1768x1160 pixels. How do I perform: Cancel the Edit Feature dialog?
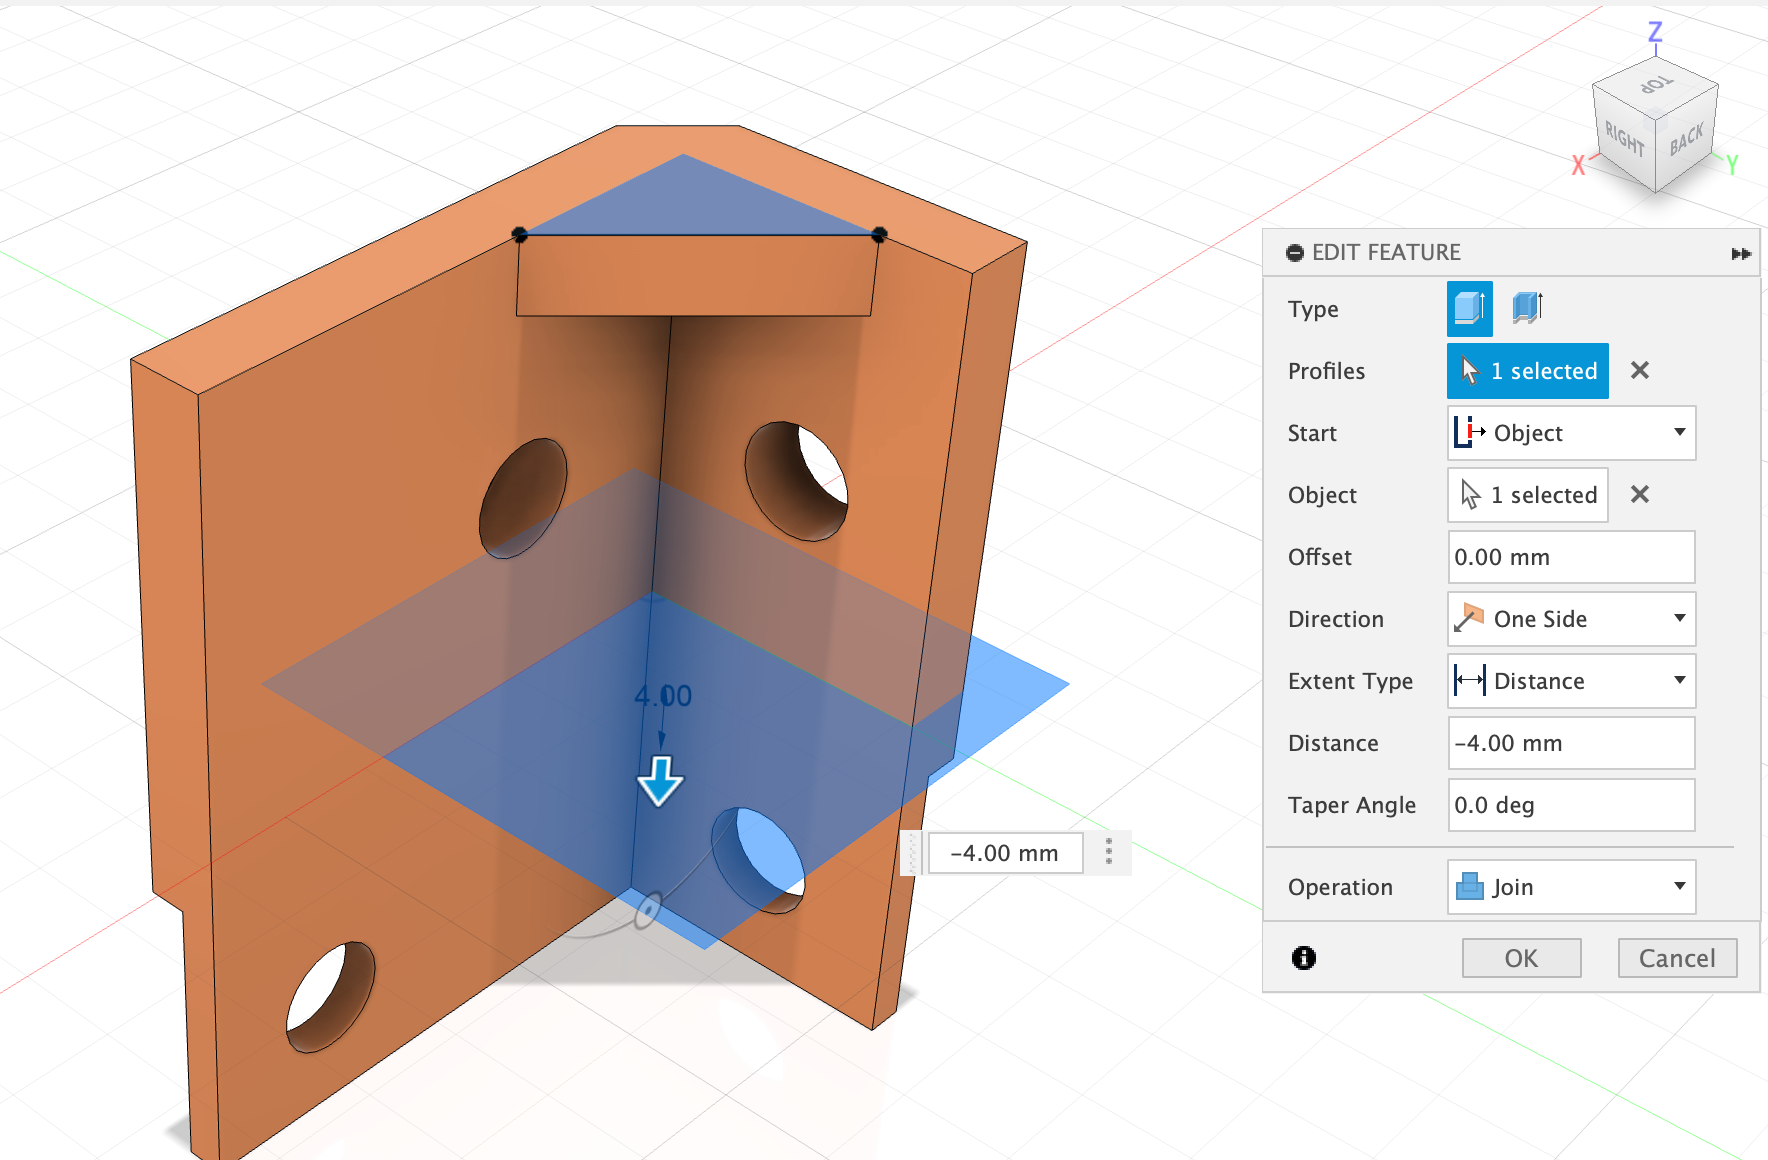click(1677, 958)
